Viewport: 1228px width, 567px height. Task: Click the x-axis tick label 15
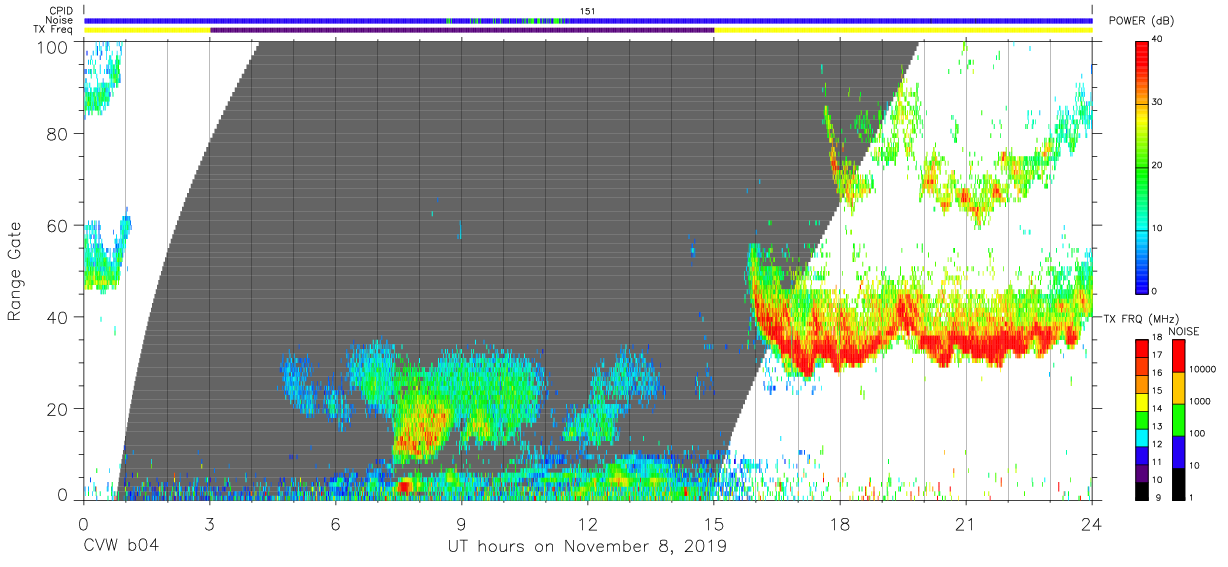pos(714,524)
